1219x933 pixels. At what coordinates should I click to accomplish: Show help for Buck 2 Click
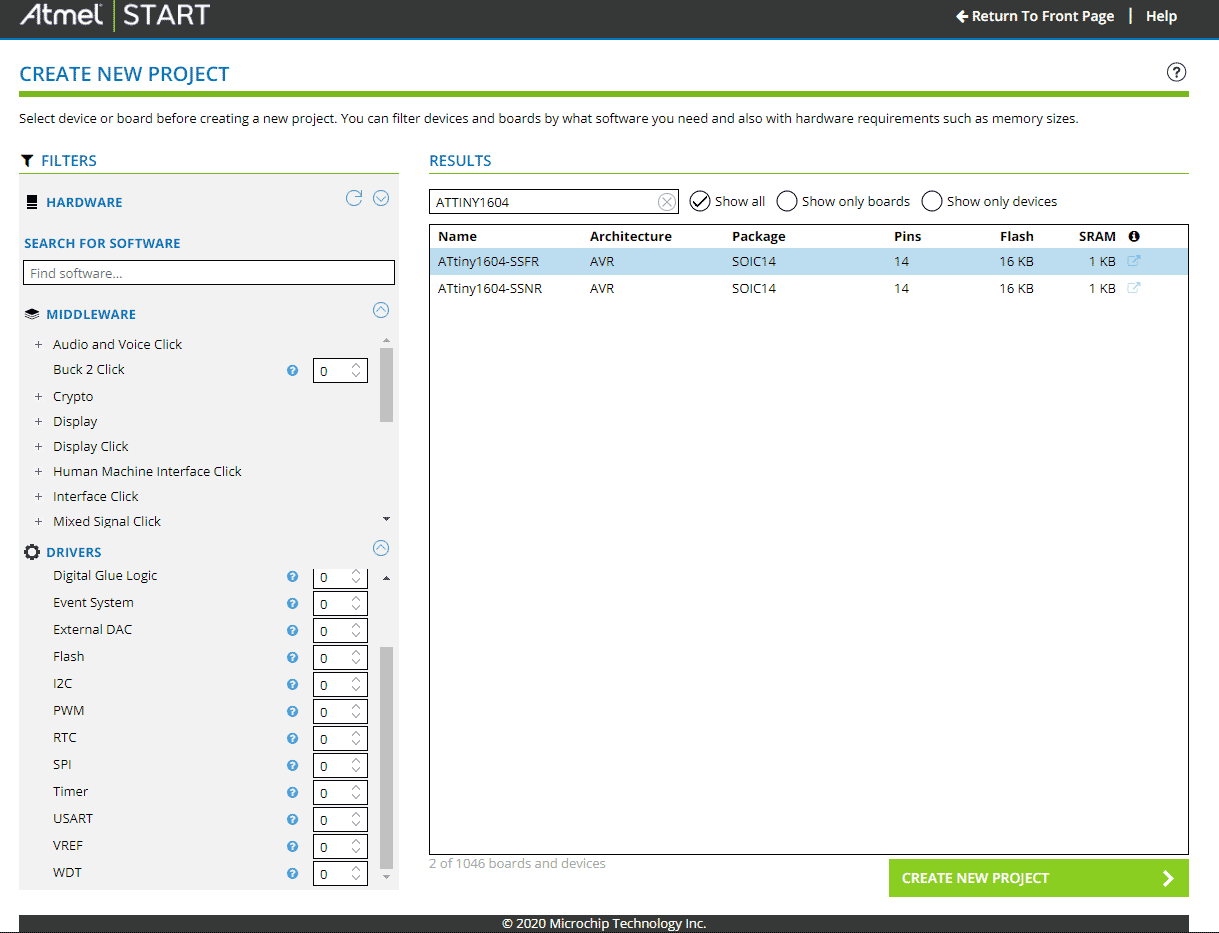tap(293, 370)
